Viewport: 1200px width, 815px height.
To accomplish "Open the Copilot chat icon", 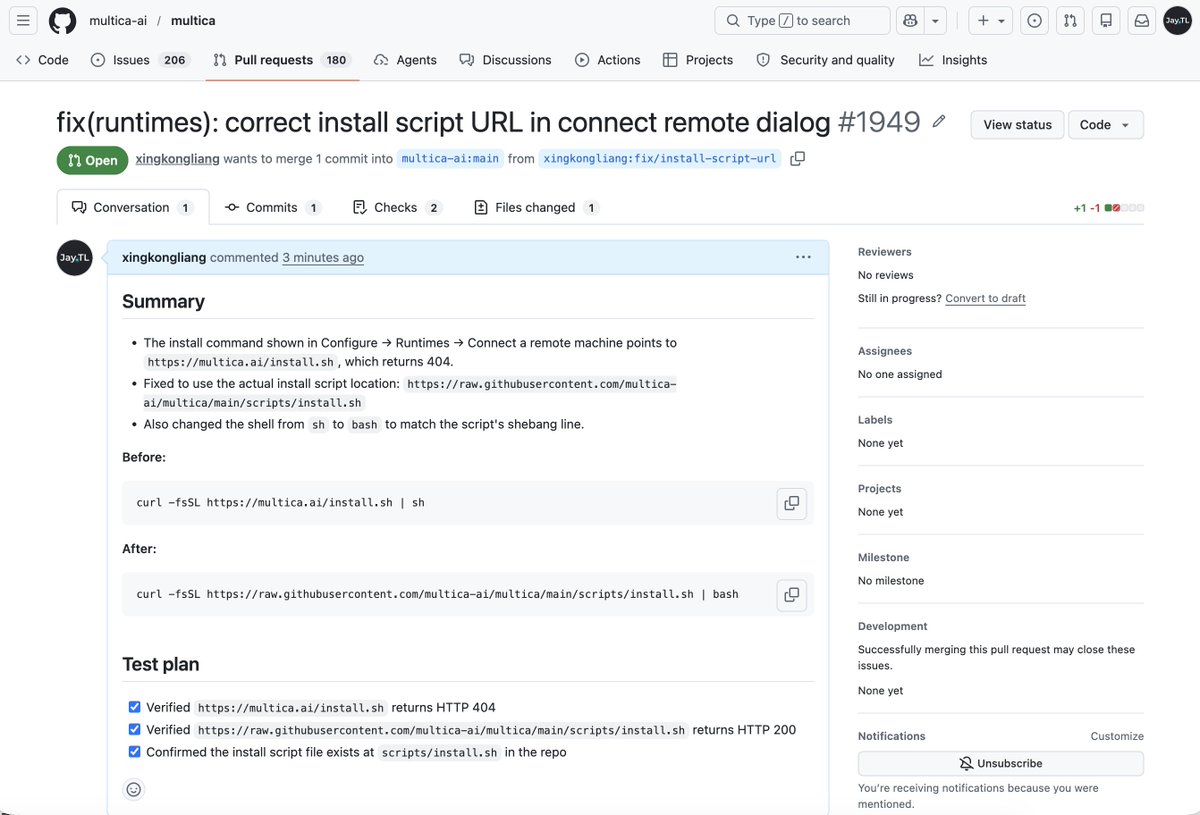I will [x=910, y=20].
